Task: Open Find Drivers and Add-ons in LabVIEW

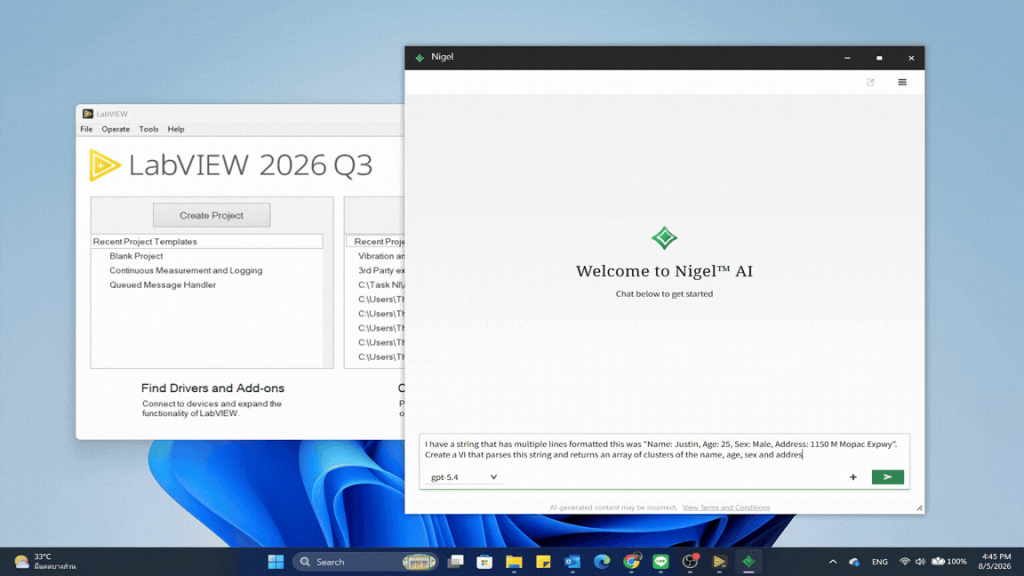Action: (x=212, y=388)
